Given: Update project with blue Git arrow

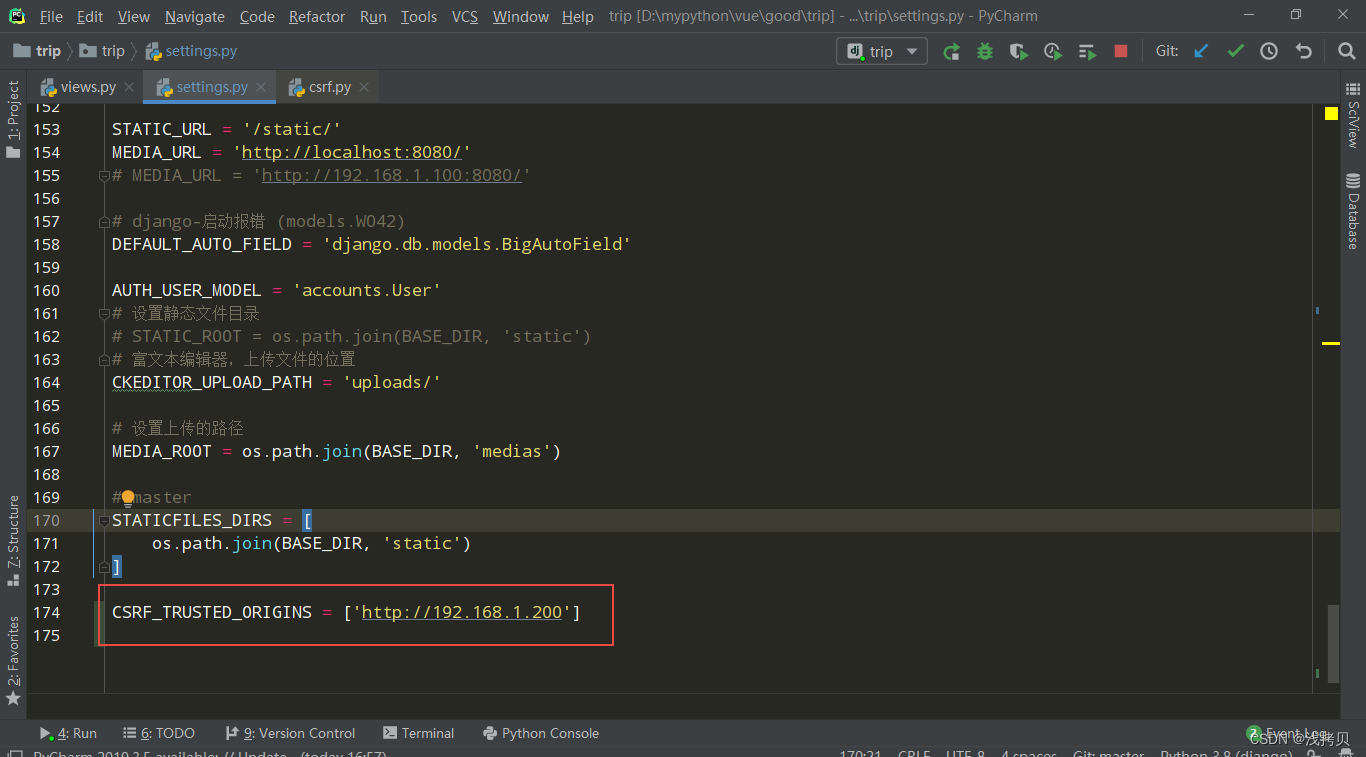Looking at the screenshot, I should click(x=1201, y=51).
